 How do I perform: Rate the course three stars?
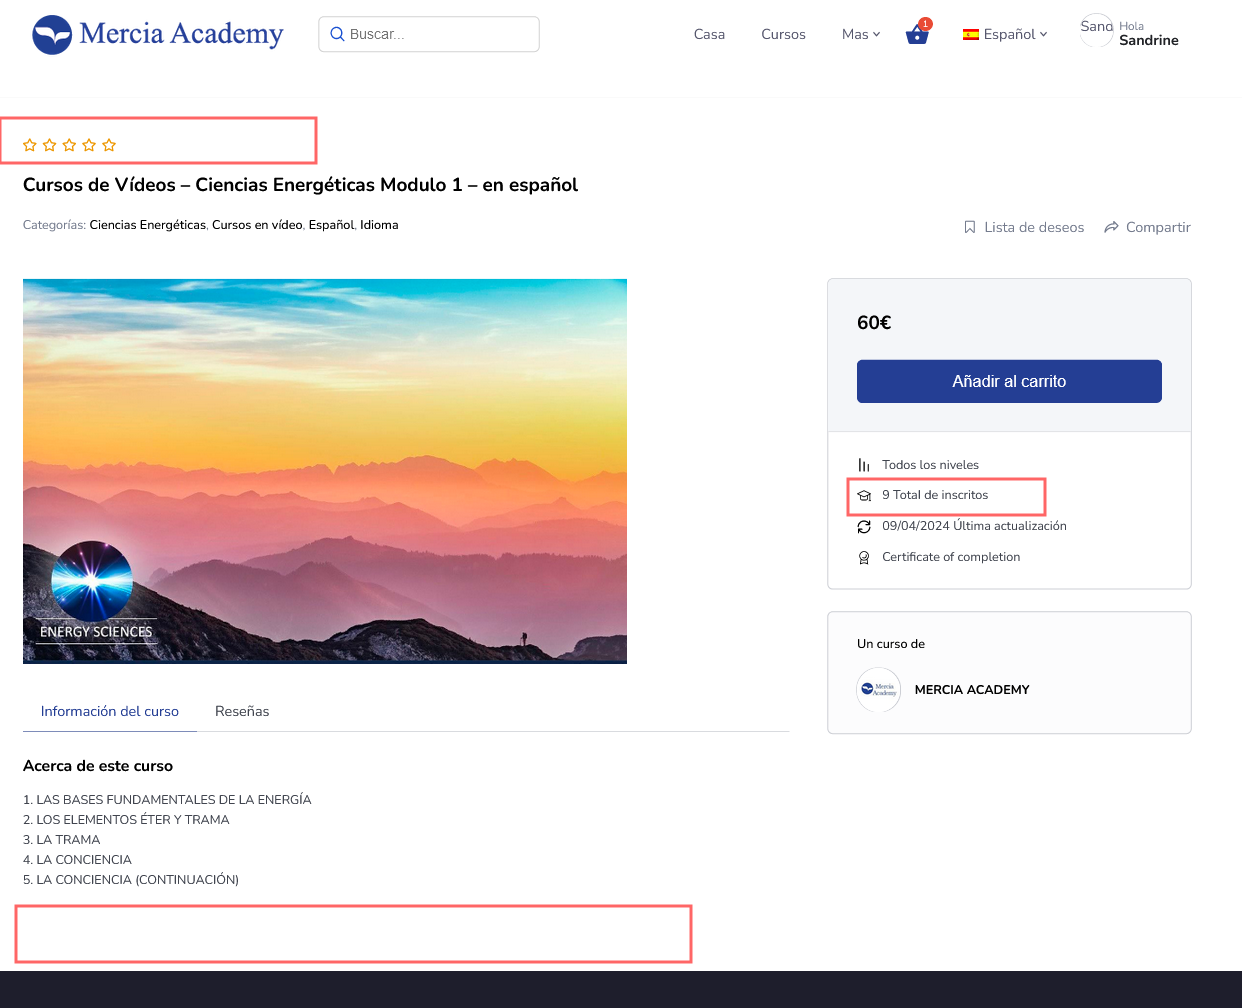coord(69,145)
